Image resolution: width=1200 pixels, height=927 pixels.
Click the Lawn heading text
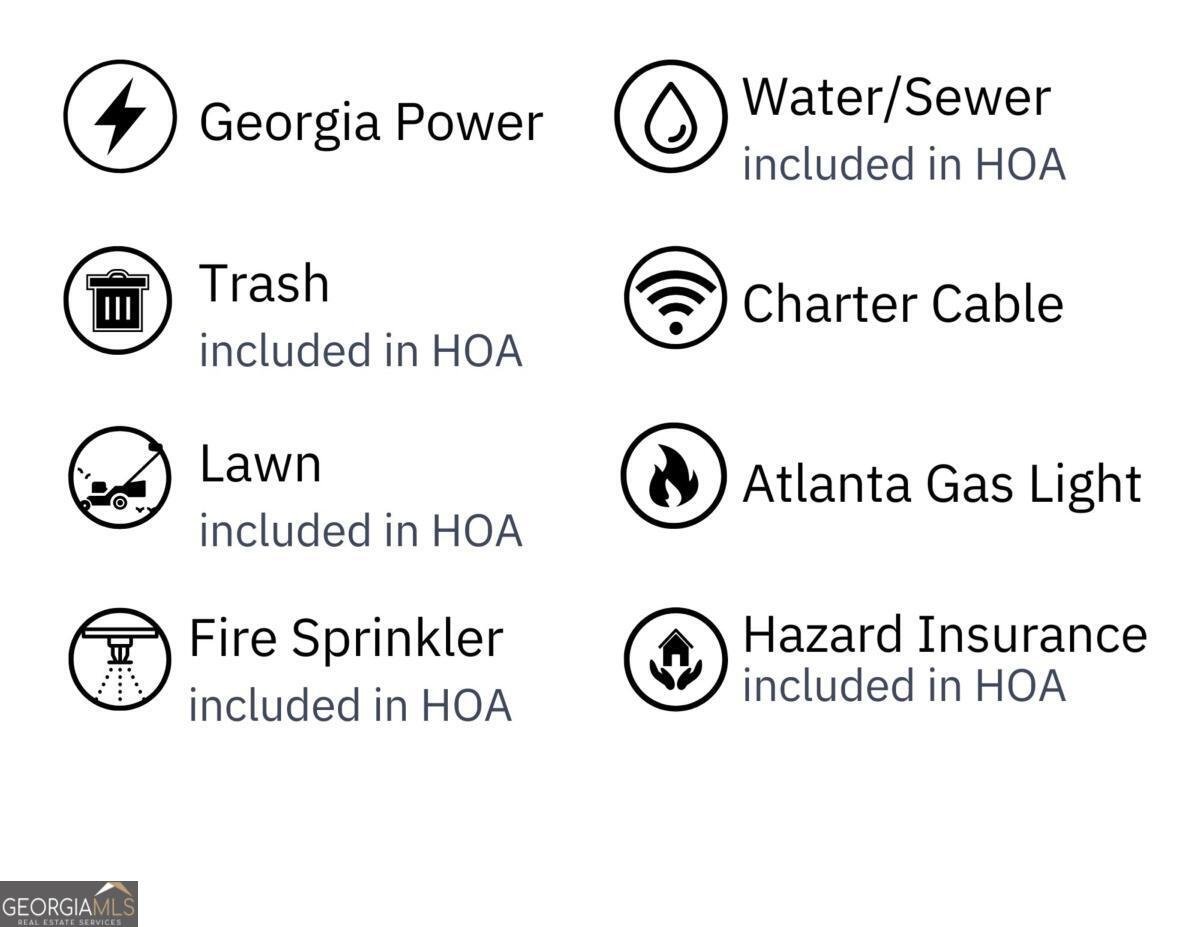260,464
